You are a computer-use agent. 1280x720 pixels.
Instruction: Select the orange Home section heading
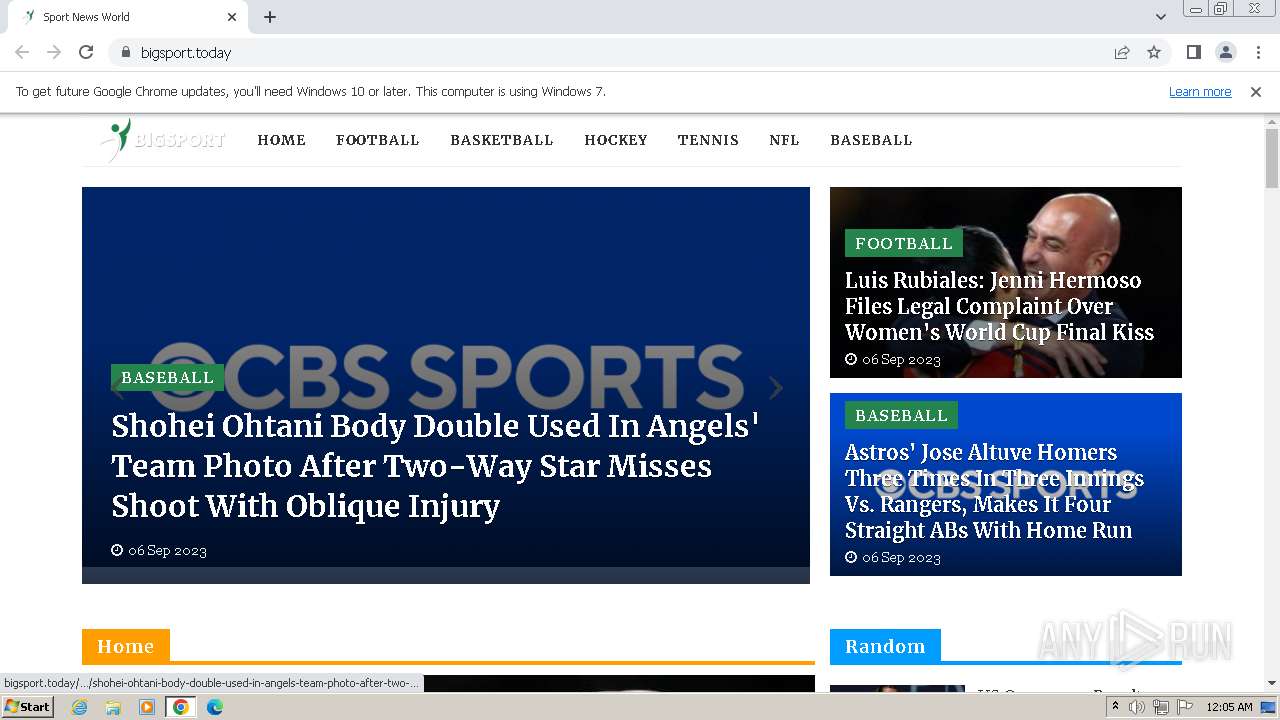pyautogui.click(x=126, y=646)
